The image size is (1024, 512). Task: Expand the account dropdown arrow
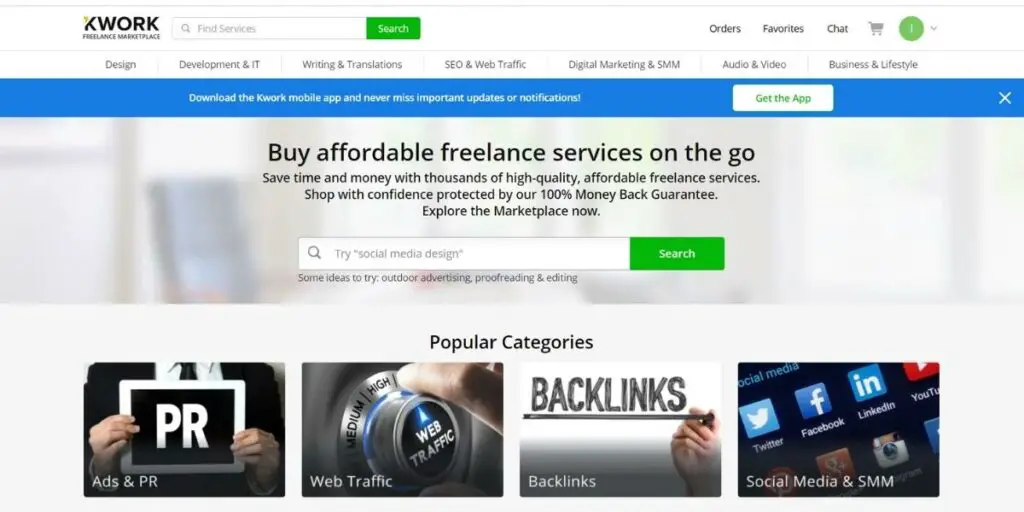click(x=934, y=29)
